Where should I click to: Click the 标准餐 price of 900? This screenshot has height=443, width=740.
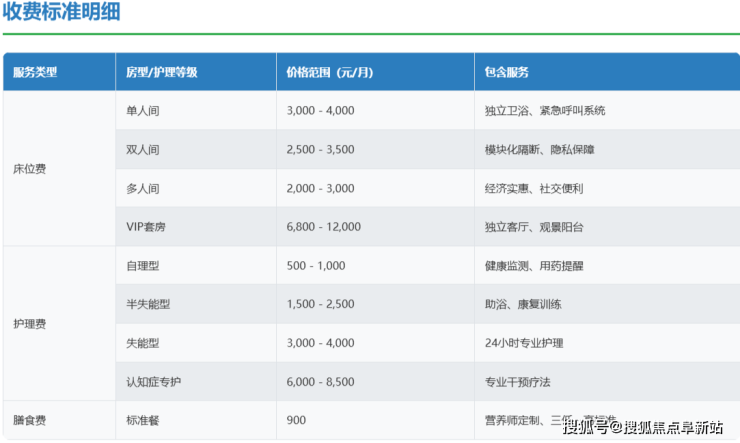point(296,420)
